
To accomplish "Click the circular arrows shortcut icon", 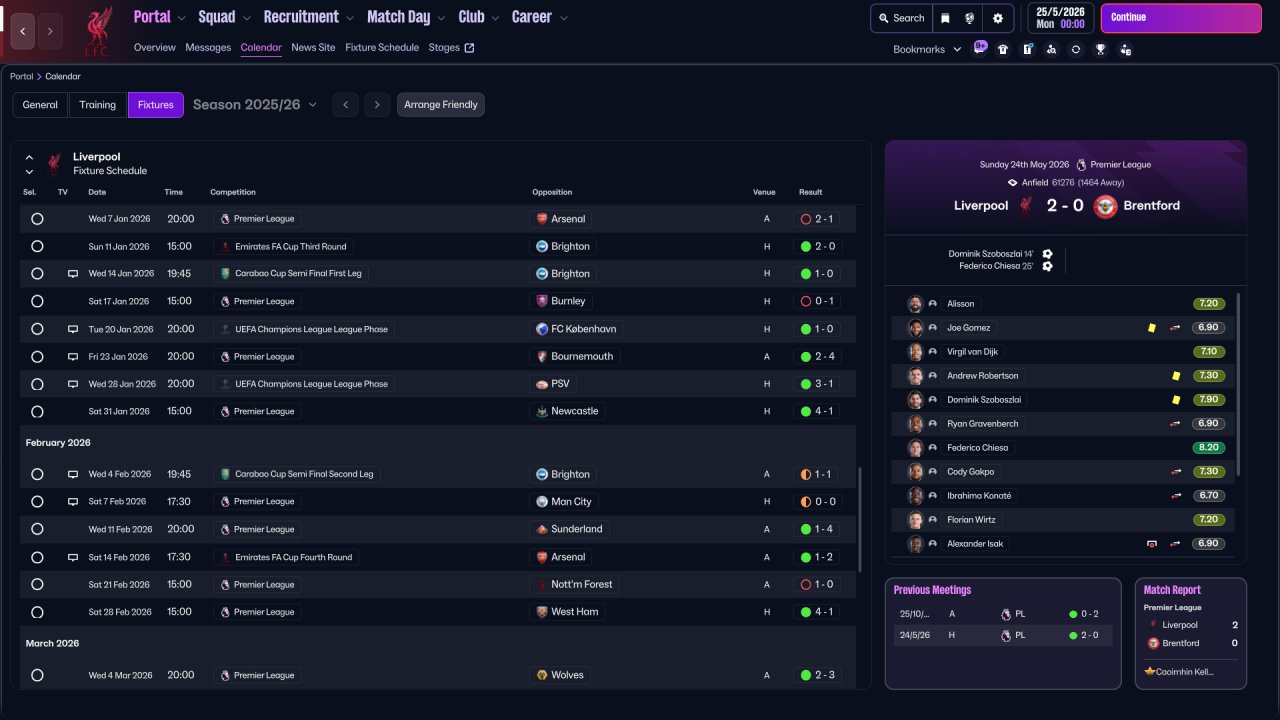I will [1076, 49].
